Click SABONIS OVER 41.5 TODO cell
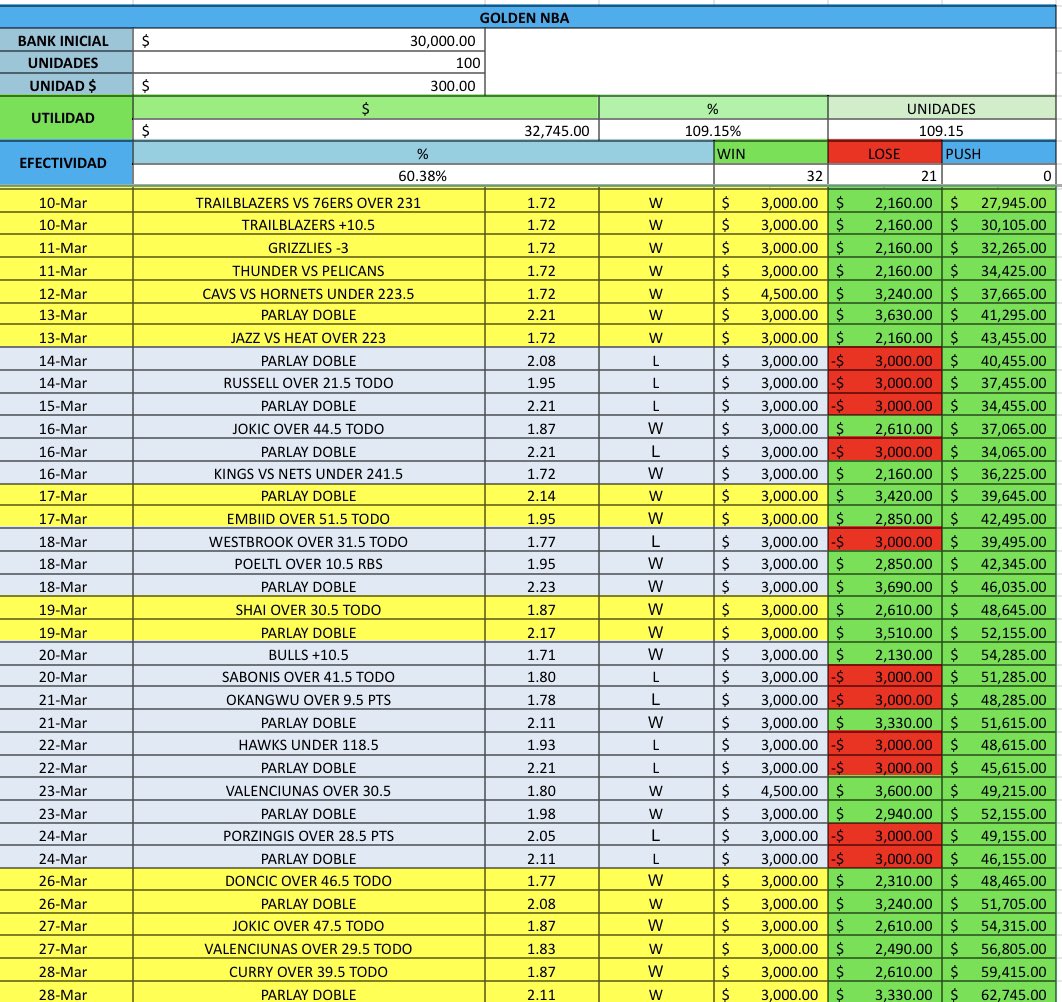This screenshot has width=1062, height=1002. pyautogui.click(x=309, y=677)
